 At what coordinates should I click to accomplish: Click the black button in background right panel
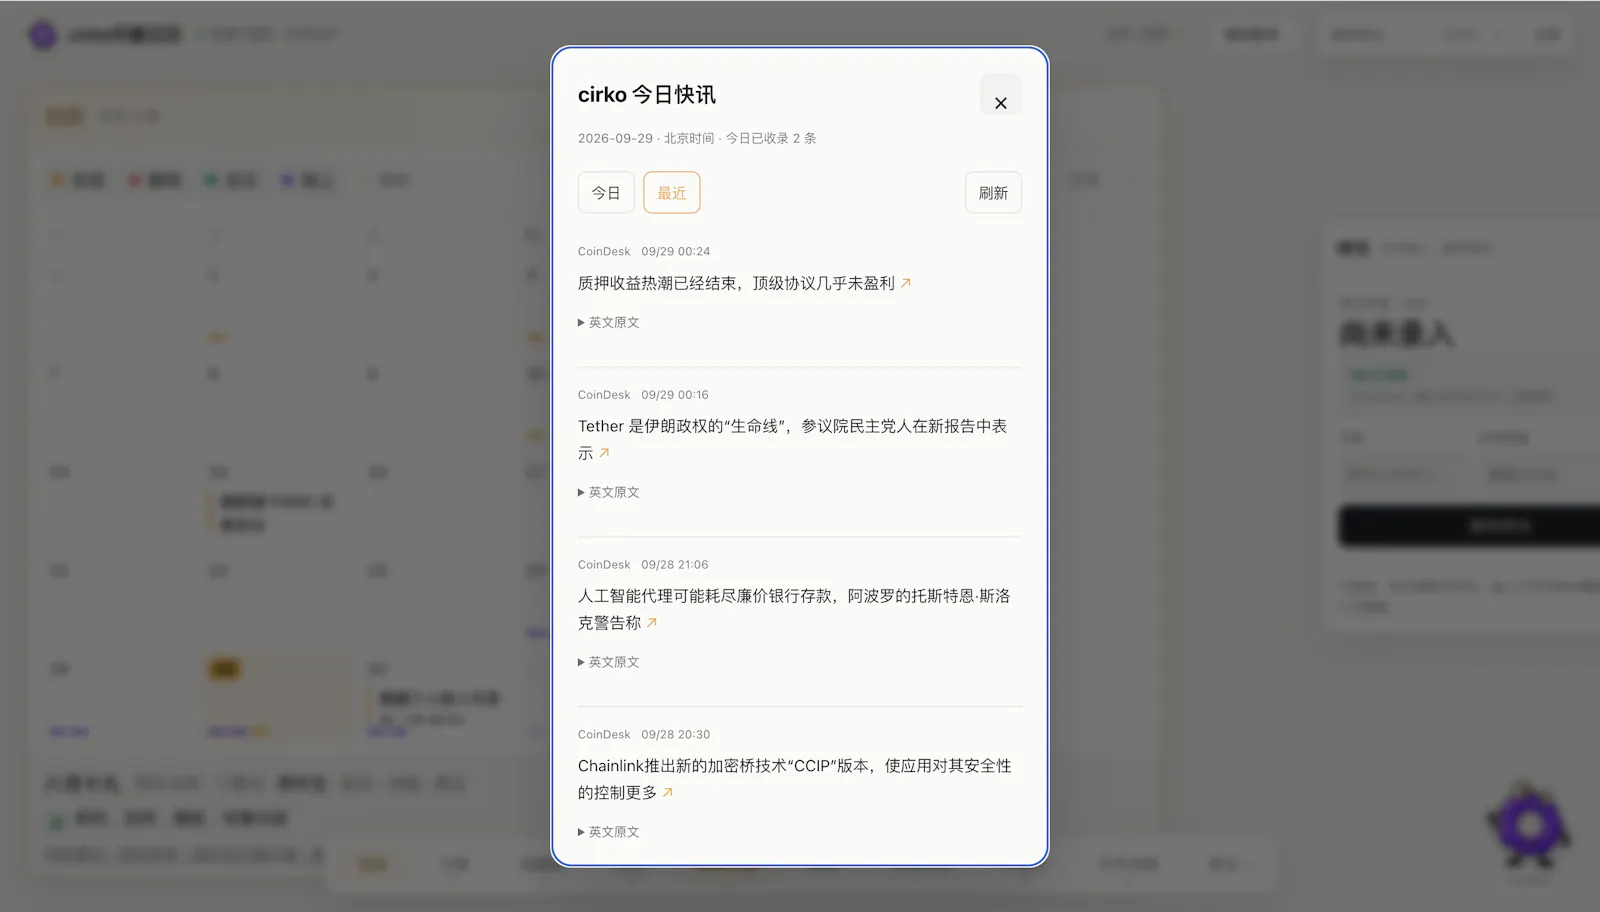(x=1469, y=526)
